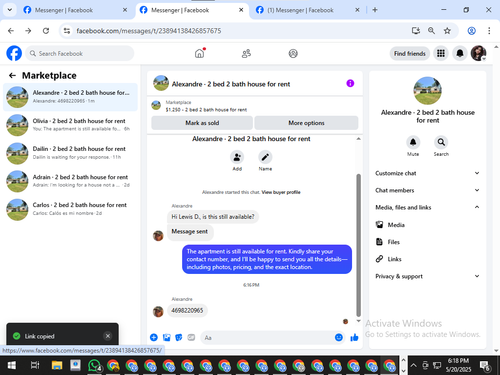The width and height of the screenshot is (500, 375).
Task: Reload the page
Action: tap(46, 31)
